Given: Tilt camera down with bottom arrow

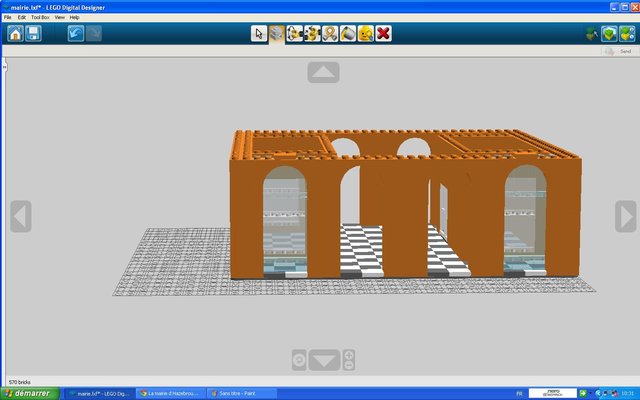Looking at the screenshot, I should 323,359.
